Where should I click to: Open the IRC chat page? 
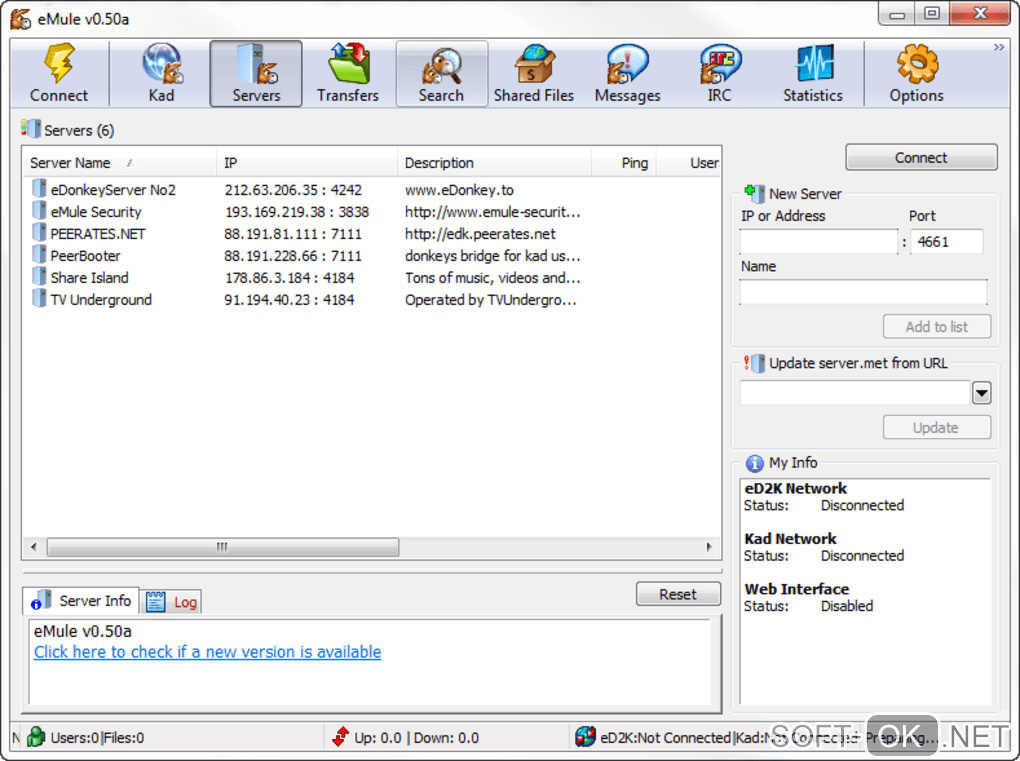pos(719,73)
